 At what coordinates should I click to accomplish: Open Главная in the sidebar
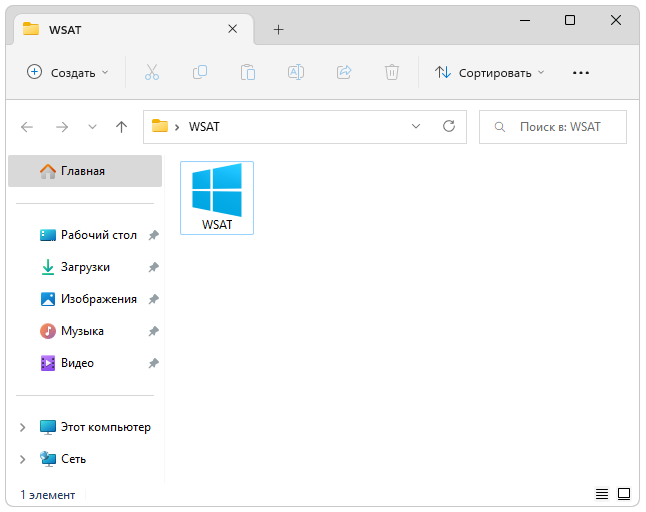coord(85,171)
